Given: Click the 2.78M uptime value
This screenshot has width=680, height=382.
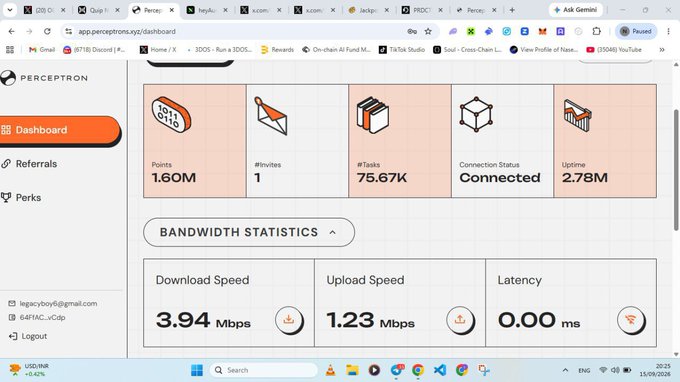Looking at the screenshot, I should click(585, 178).
